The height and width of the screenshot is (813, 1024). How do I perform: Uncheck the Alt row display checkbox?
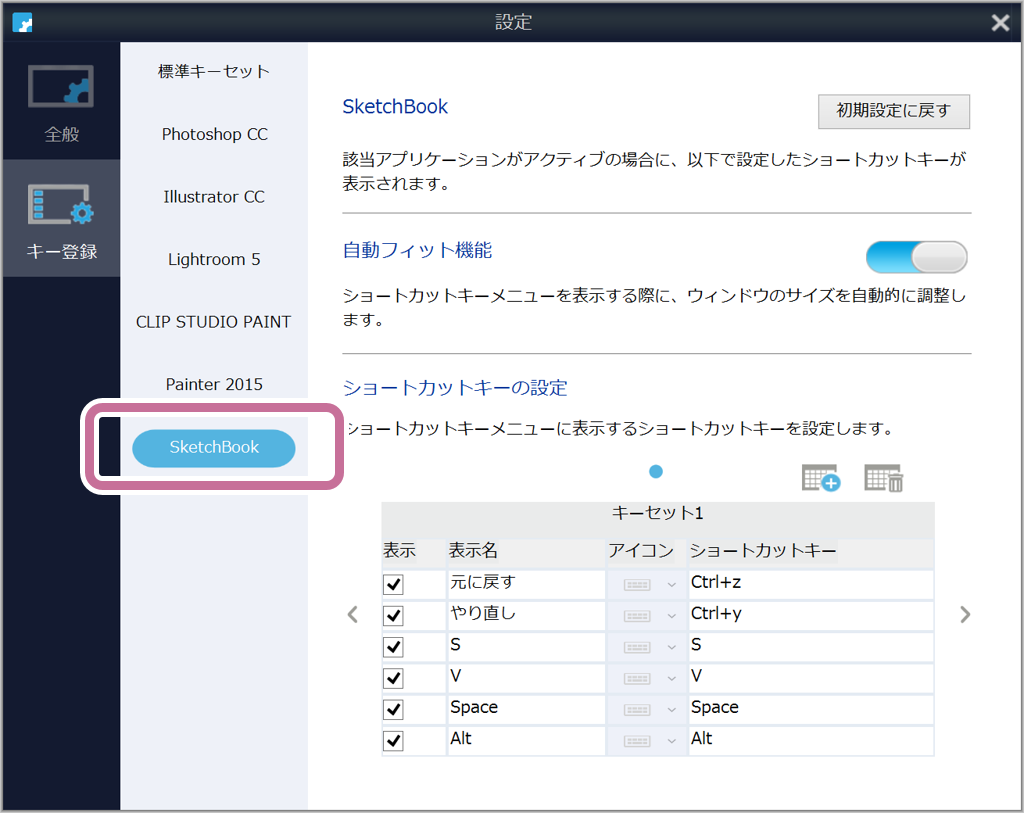393,741
